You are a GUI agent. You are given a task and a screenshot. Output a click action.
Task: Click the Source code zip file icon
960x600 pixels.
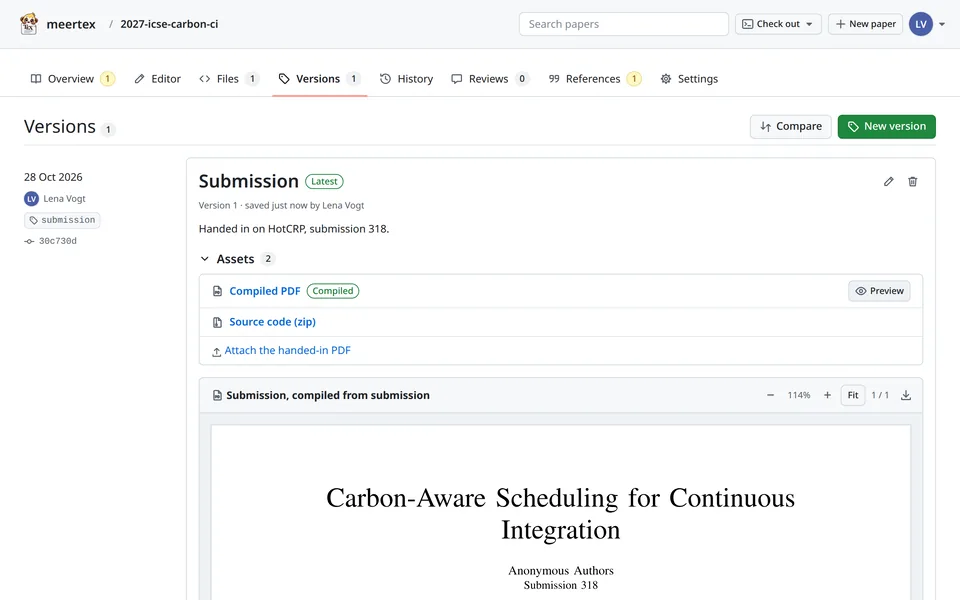217,322
